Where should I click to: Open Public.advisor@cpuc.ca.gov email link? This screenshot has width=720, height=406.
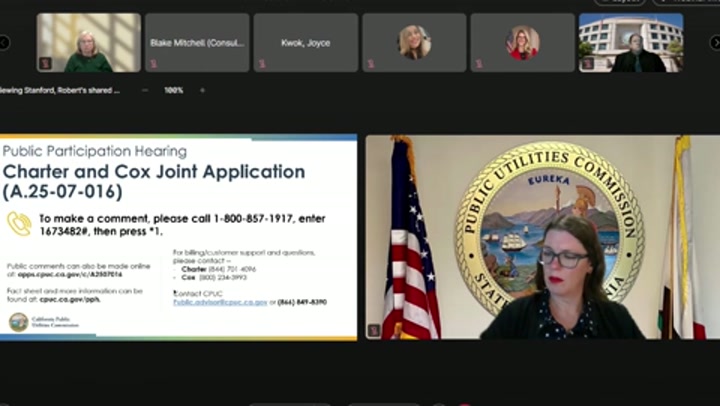click(x=220, y=301)
